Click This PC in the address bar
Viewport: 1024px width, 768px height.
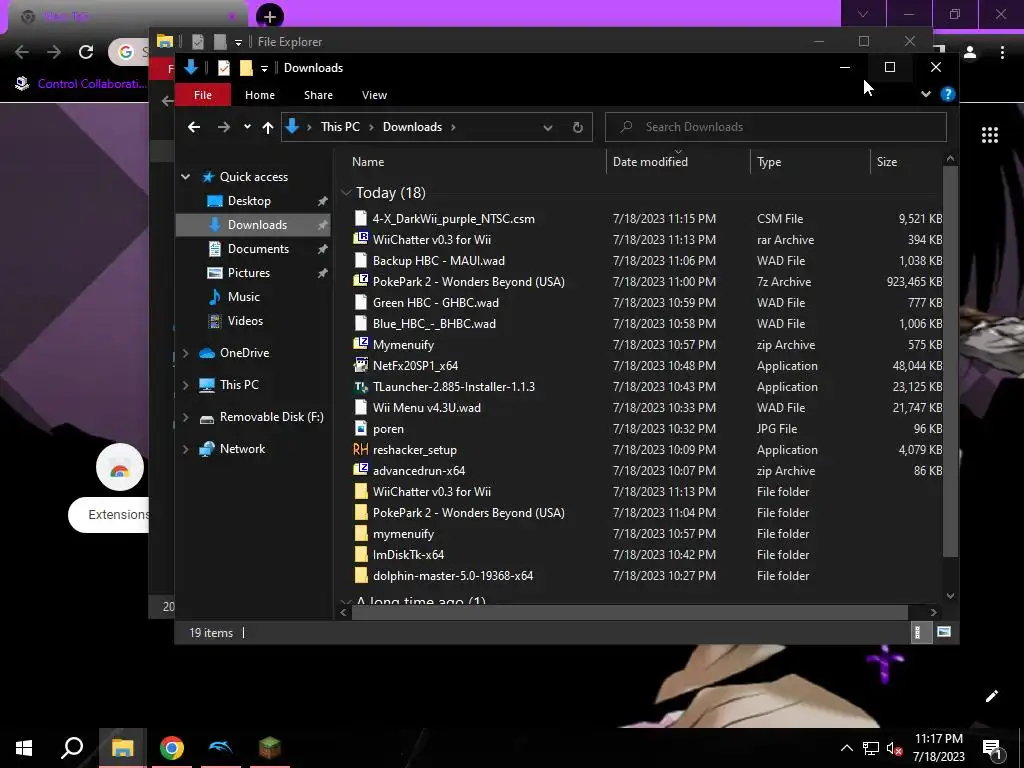click(340, 127)
